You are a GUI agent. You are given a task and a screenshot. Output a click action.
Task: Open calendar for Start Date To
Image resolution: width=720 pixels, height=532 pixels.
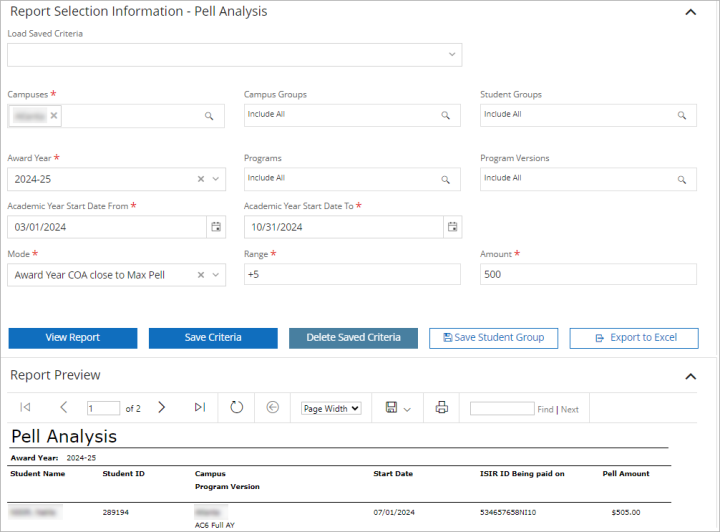(453, 227)
